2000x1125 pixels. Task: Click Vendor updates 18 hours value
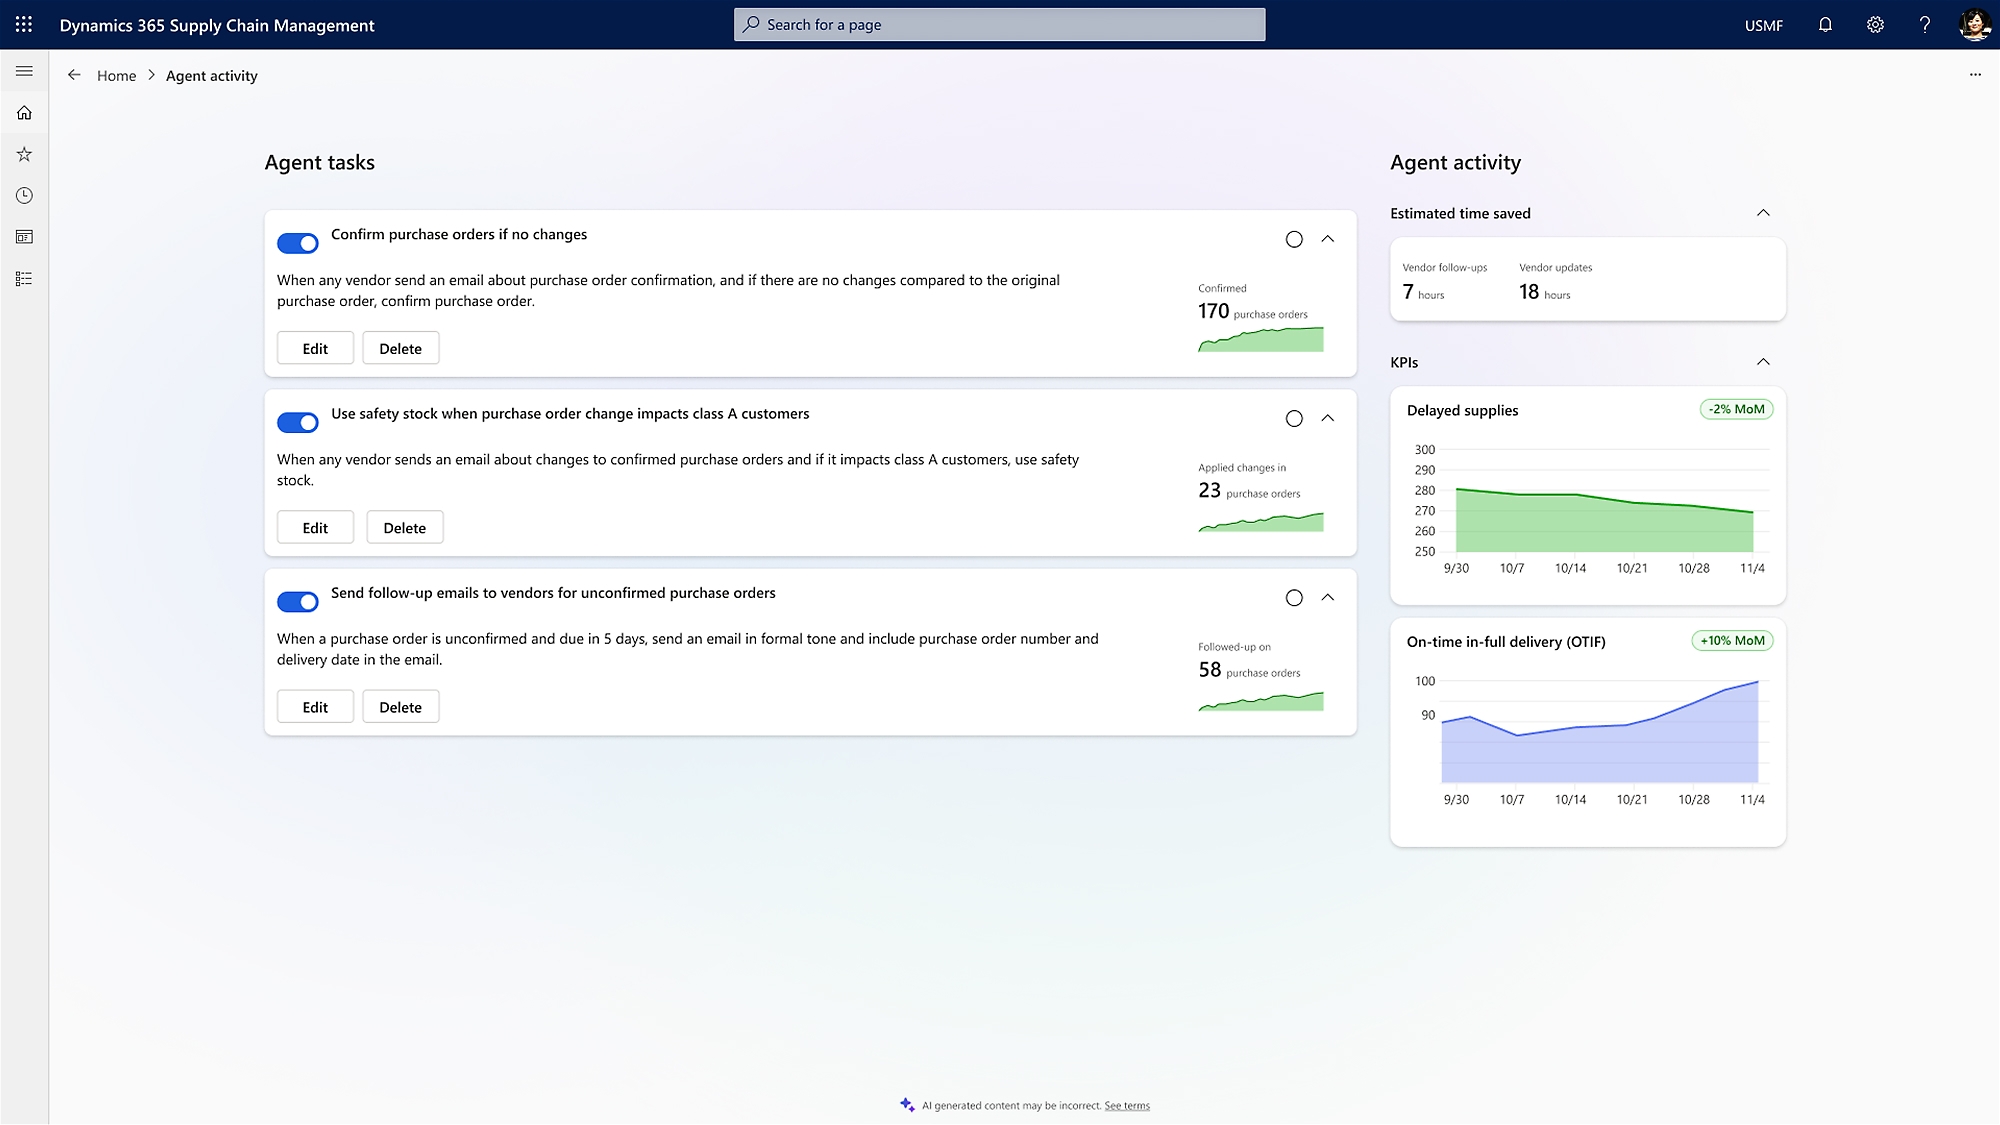(x=1545, y=292)
